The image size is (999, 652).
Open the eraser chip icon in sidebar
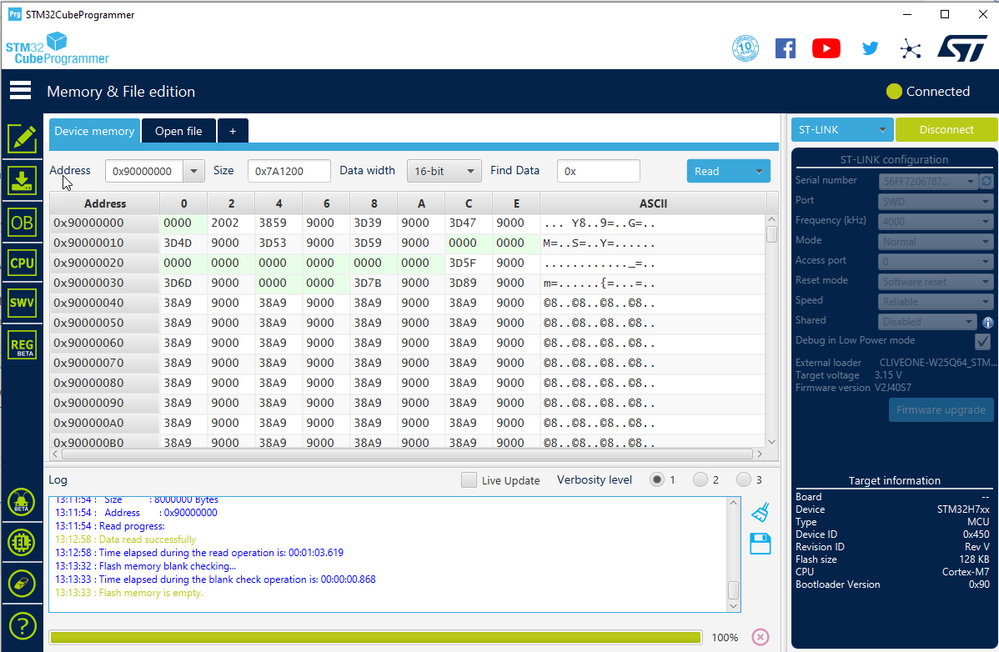point(22,583)
